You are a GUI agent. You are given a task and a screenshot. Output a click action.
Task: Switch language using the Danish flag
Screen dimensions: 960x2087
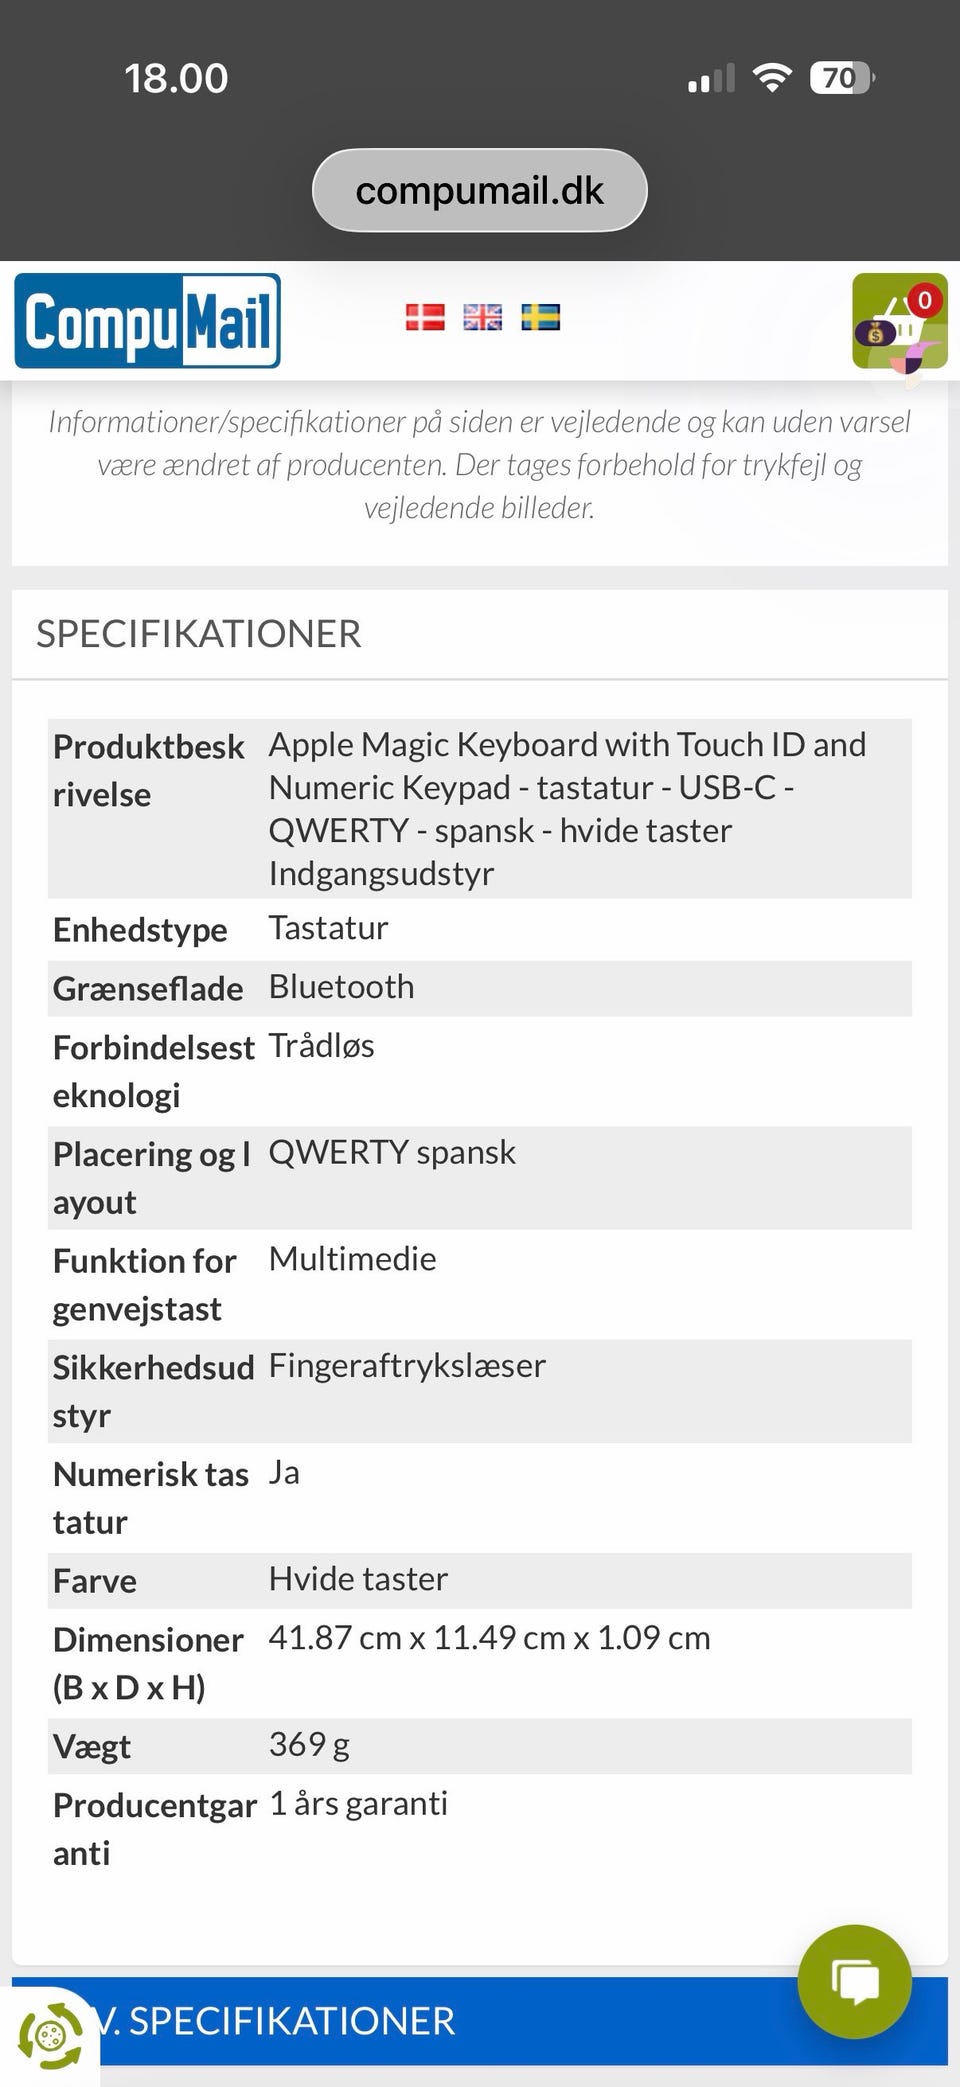click(x=425, y=317)
